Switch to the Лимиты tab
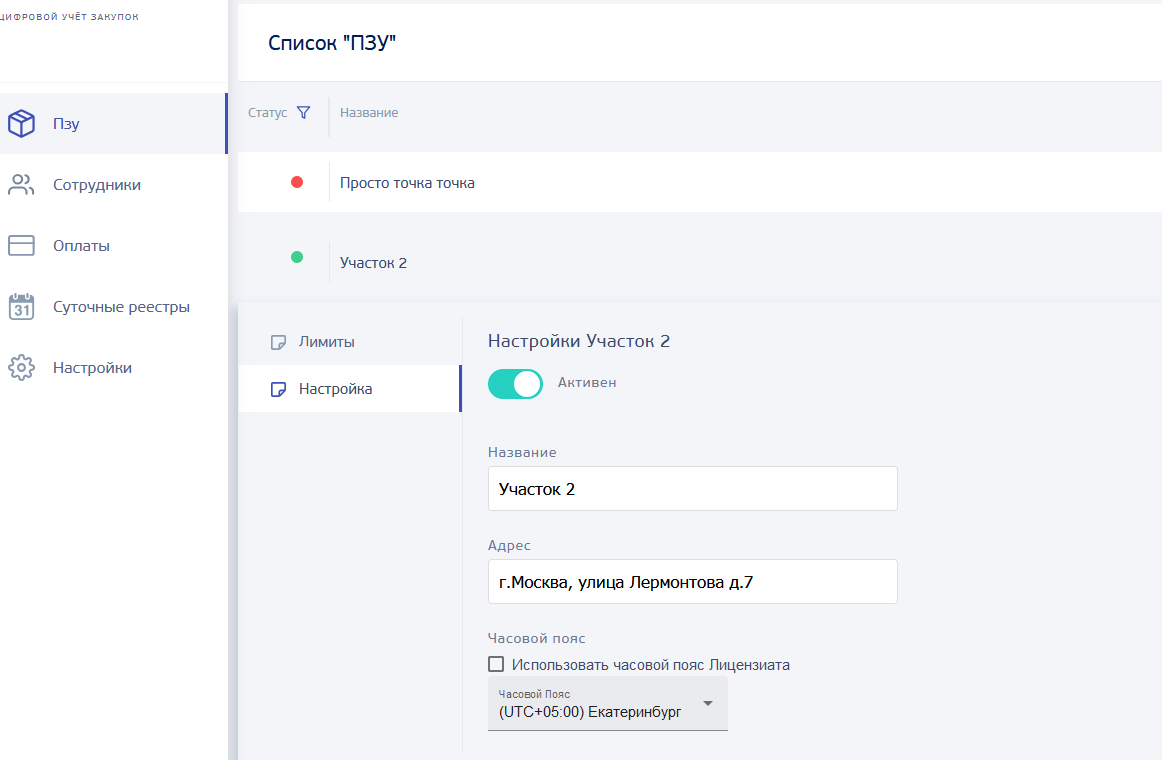The height and width of the screenshot is (760, 1162). 327,342
